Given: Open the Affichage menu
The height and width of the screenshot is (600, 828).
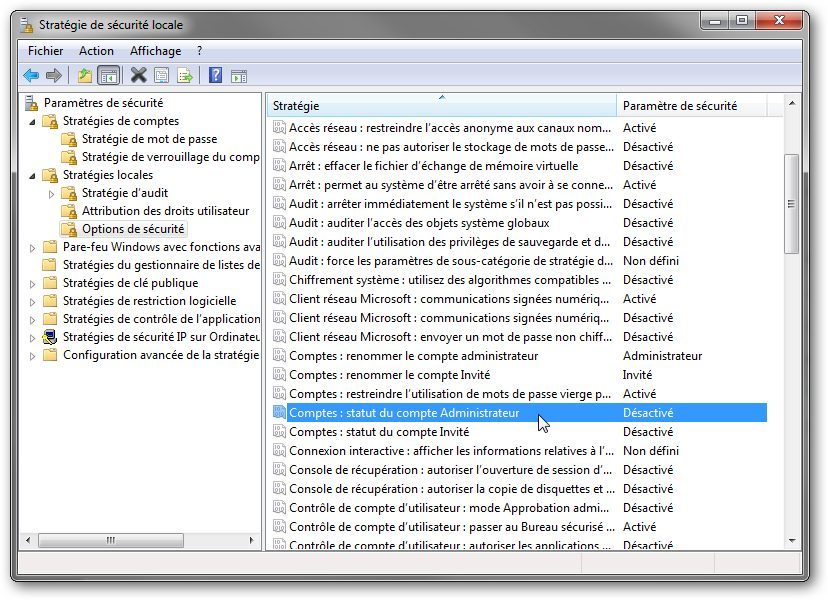Looking at the screenshot, I should click(x=155, y=51).
